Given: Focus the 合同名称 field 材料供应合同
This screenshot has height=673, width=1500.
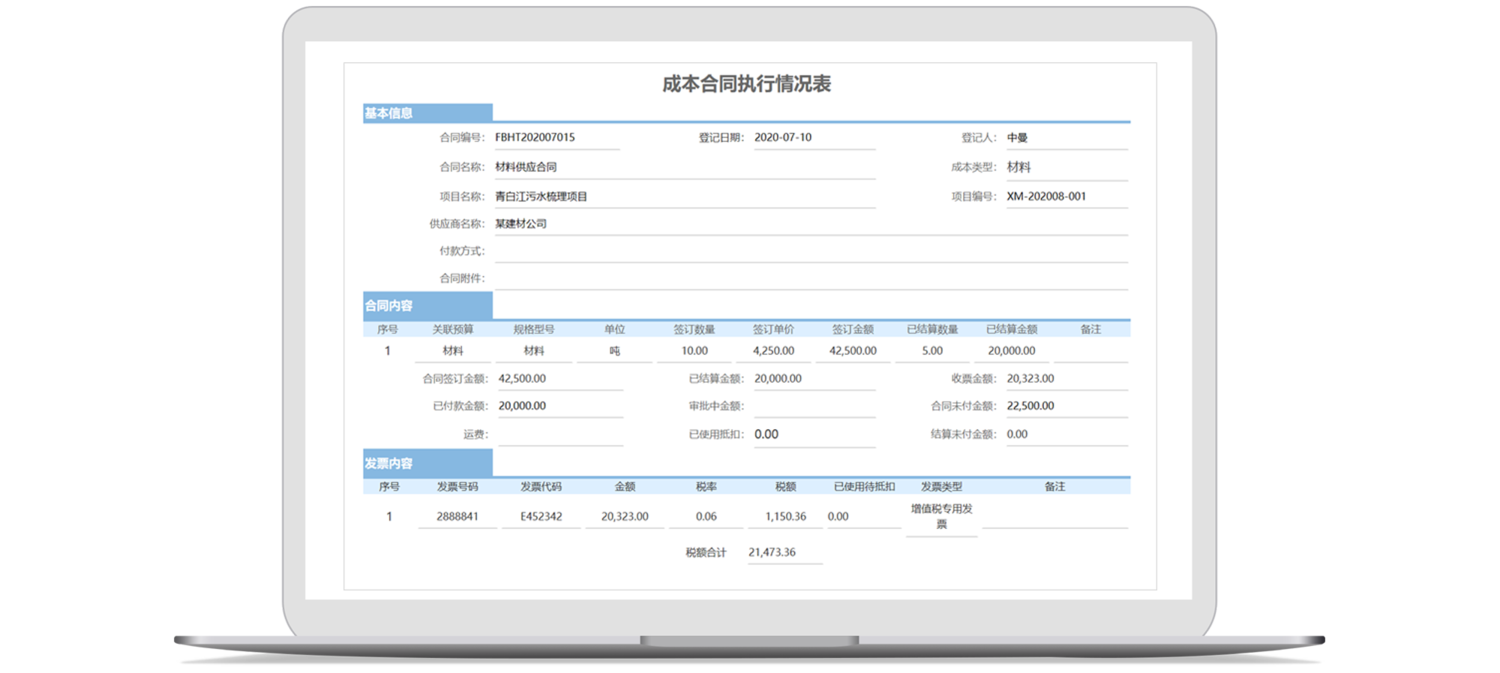Looking at the screenshot, I should [684, 168].
